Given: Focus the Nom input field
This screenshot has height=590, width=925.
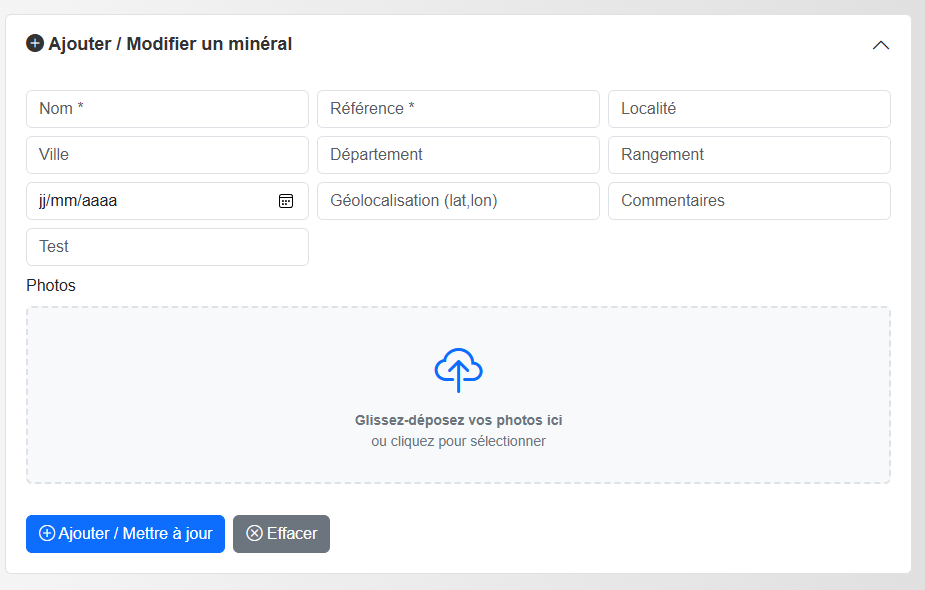Looking at the screenshot, I should [x=167, y=109].
